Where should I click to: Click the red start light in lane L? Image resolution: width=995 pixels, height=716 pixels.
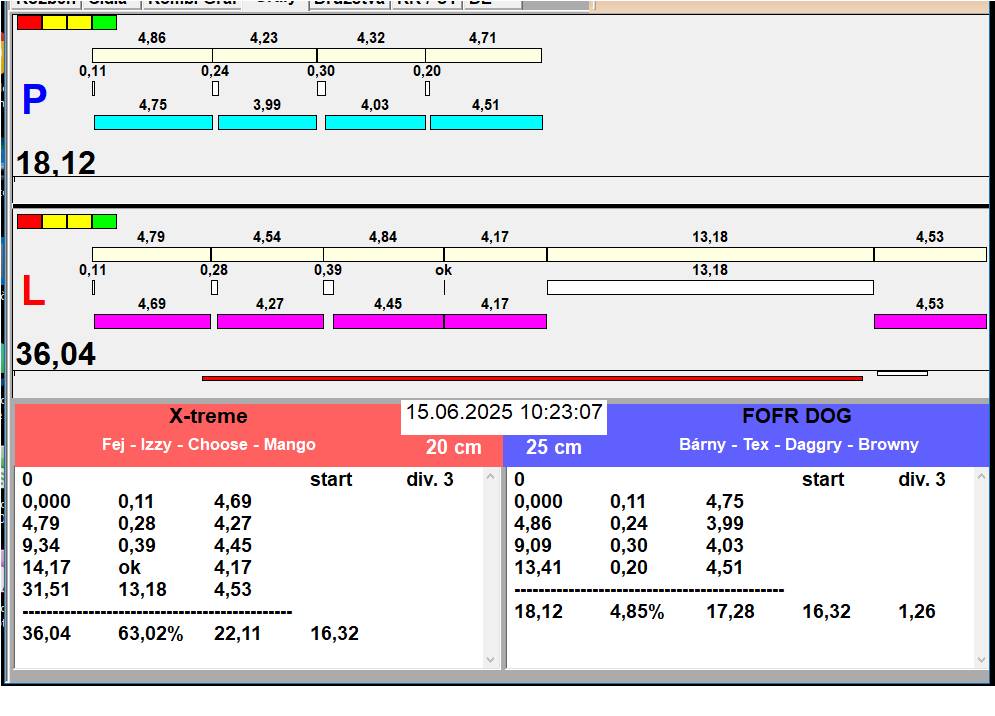[29, 221]
